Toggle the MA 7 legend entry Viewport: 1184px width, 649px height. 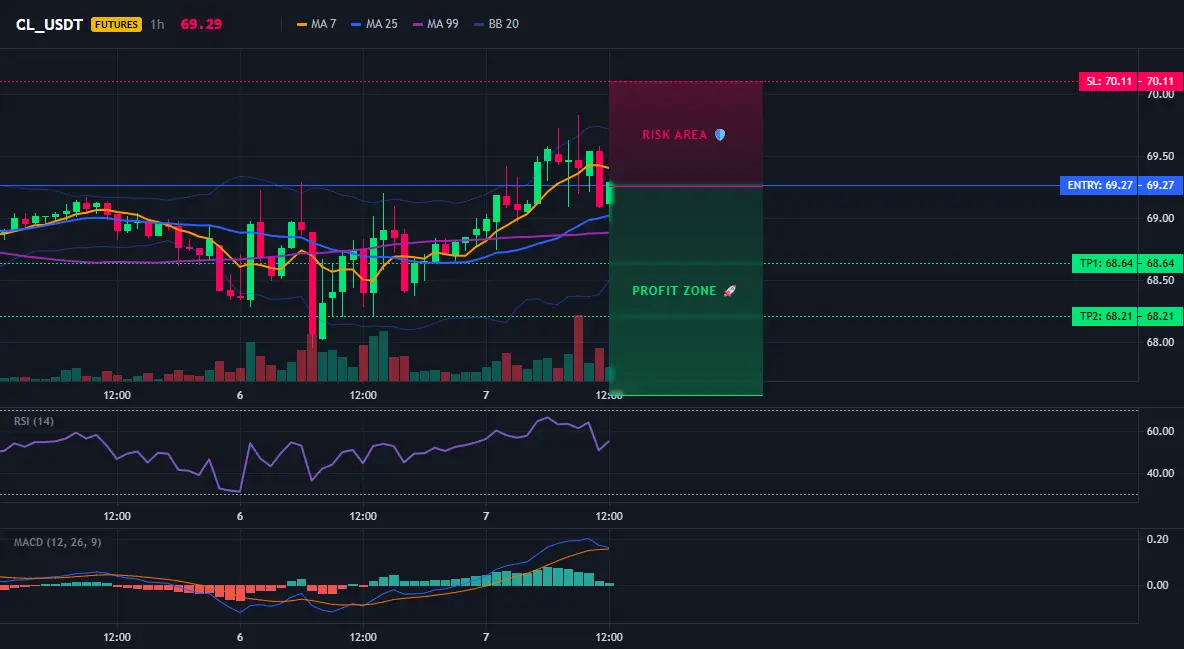pyautogui.click(x=316, y=24)
